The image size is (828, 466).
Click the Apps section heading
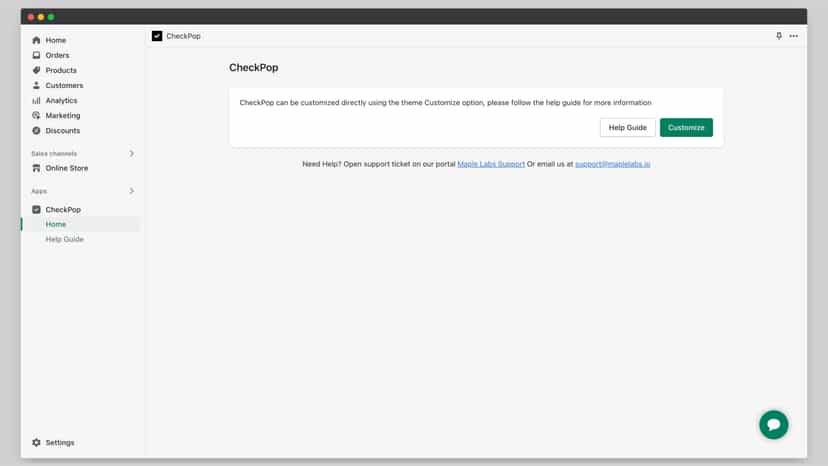point(39,191)
